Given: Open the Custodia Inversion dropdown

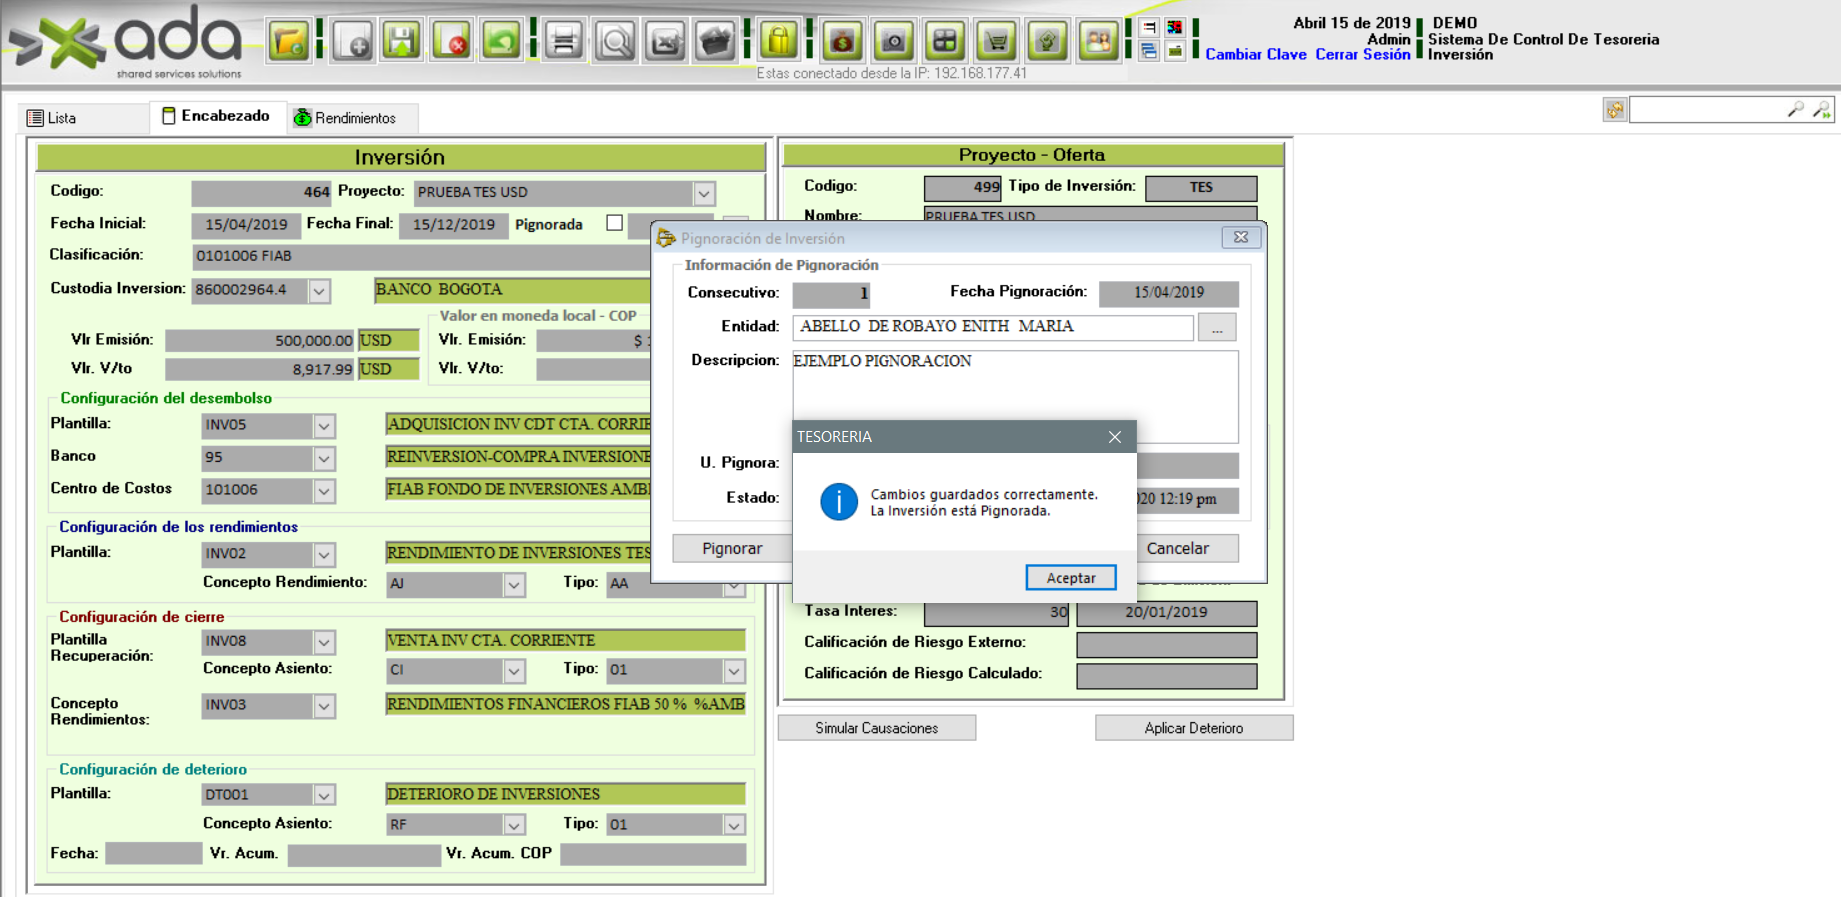Looking at the screenshot, I should pyautogui.click(x=319, y=291).
